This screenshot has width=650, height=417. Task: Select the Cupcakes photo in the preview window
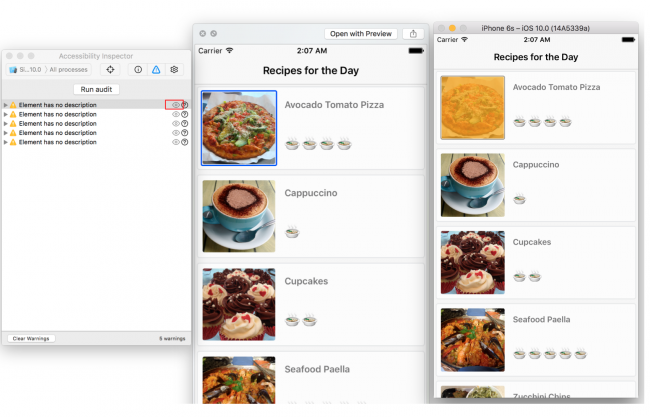click(239, 304)
